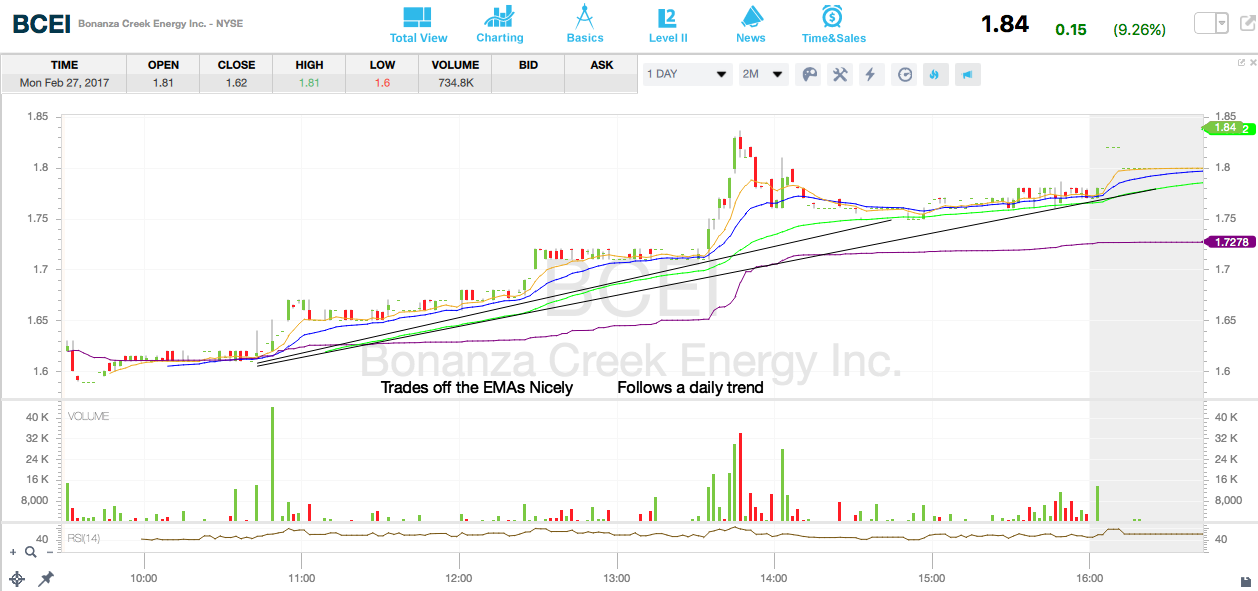1258x591 pixels.
Task: Select the VOLUME pane label
Action: pyautogui.click(x=88, y=416)
